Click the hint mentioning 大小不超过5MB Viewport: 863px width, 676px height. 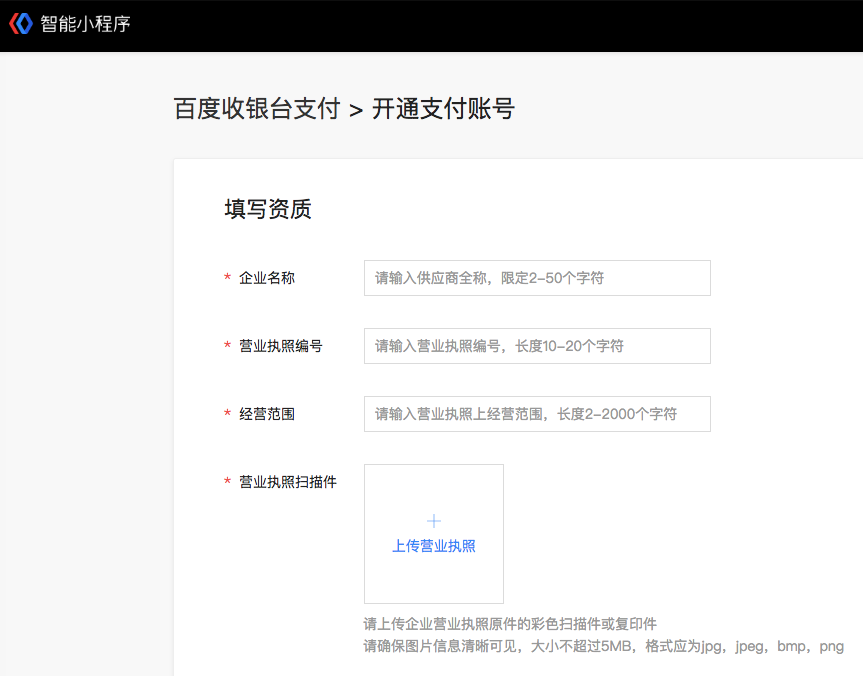click(604, 646)
